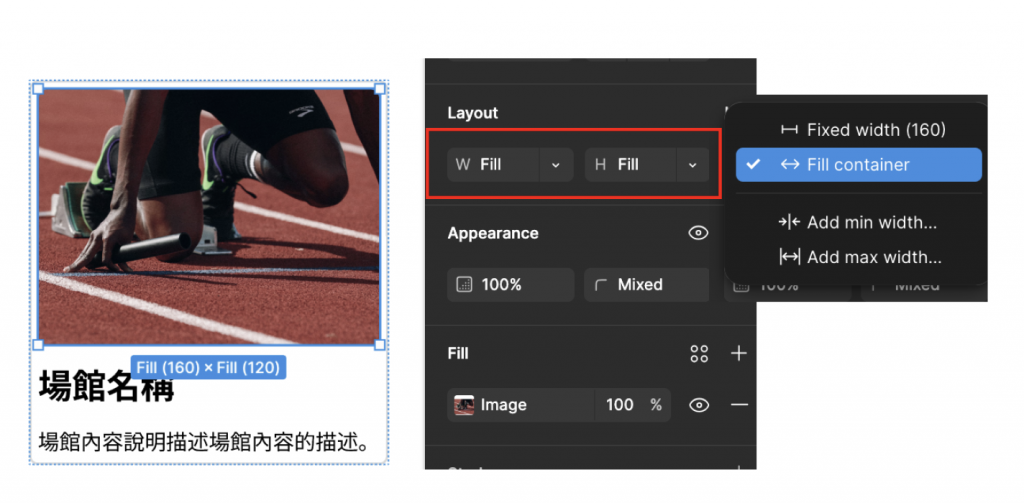Select Add max width menu entry

[x=859, y=257]
